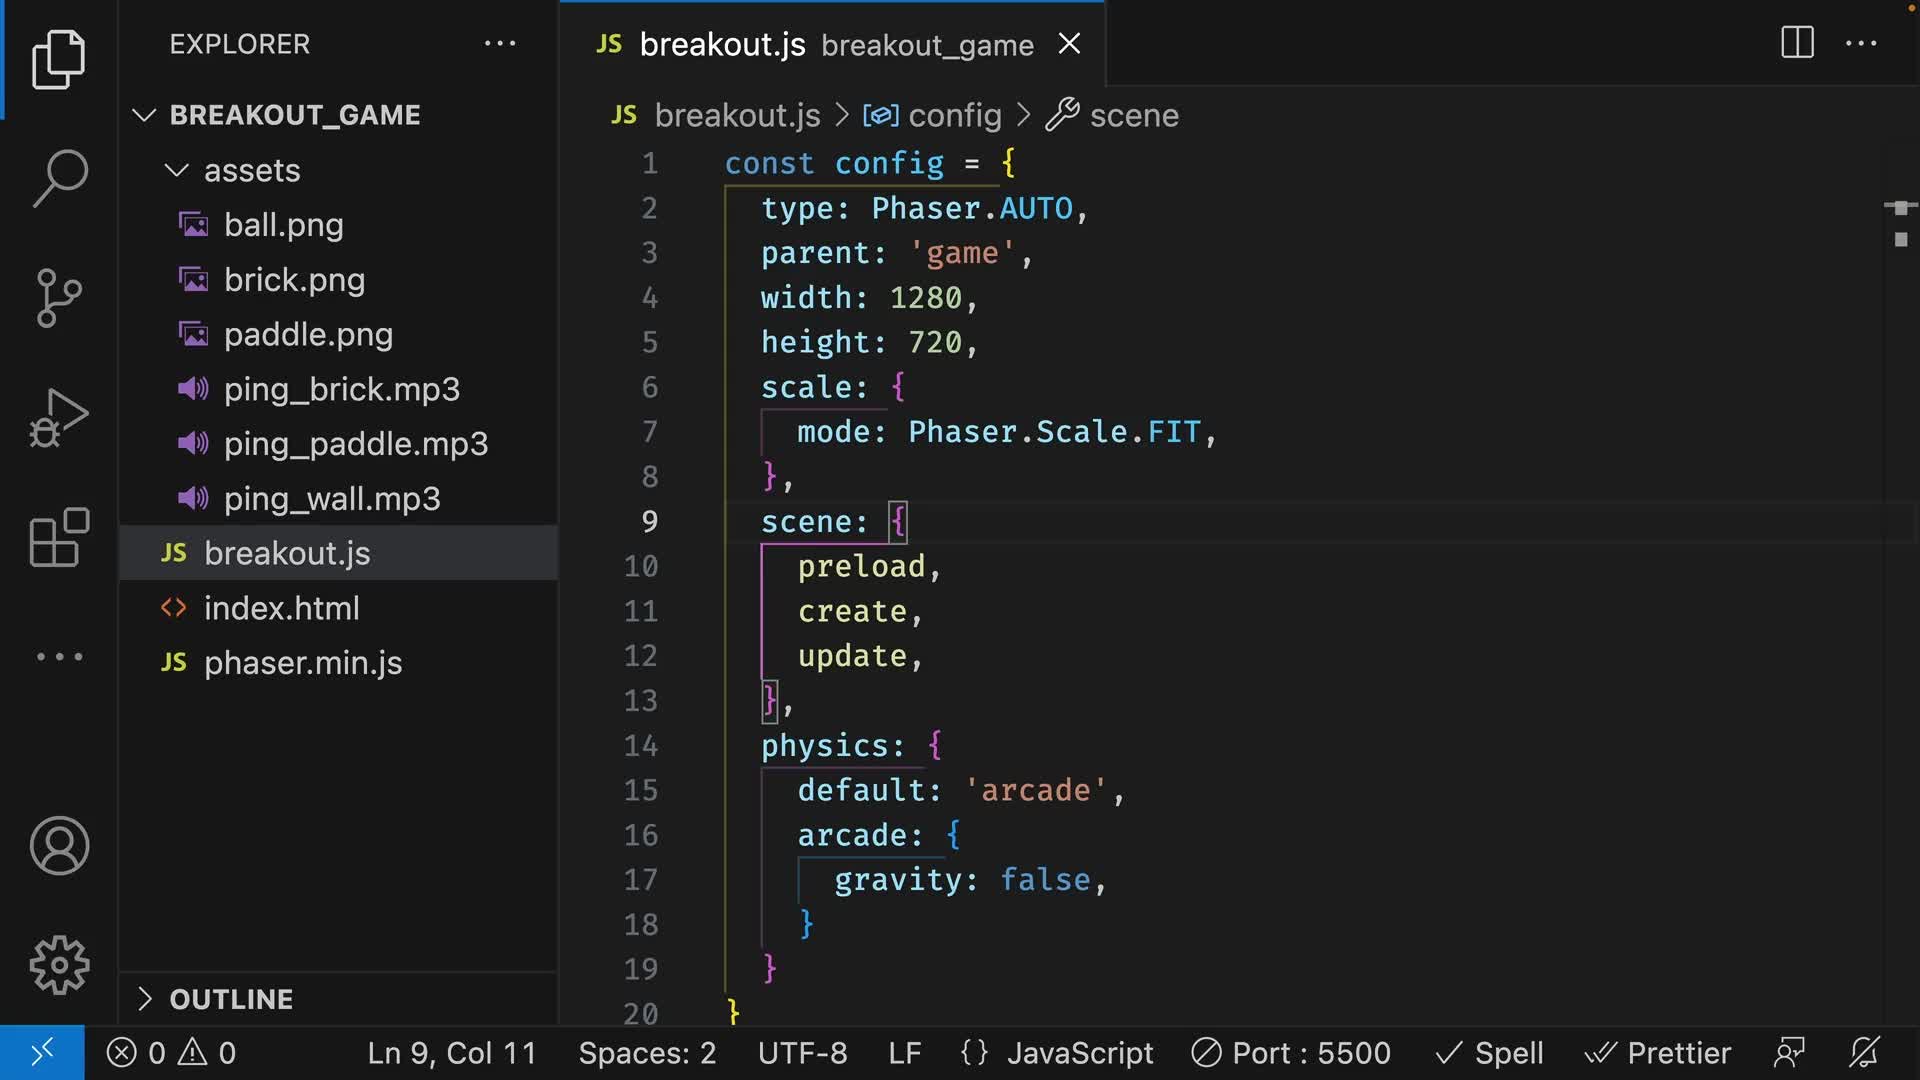The image size is (1920, 1080).
Task: Collapse the assets folder
Action: point(338,170)
